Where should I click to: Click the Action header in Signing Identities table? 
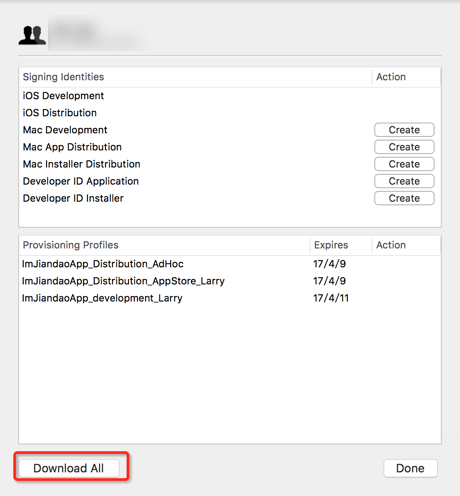391,77
